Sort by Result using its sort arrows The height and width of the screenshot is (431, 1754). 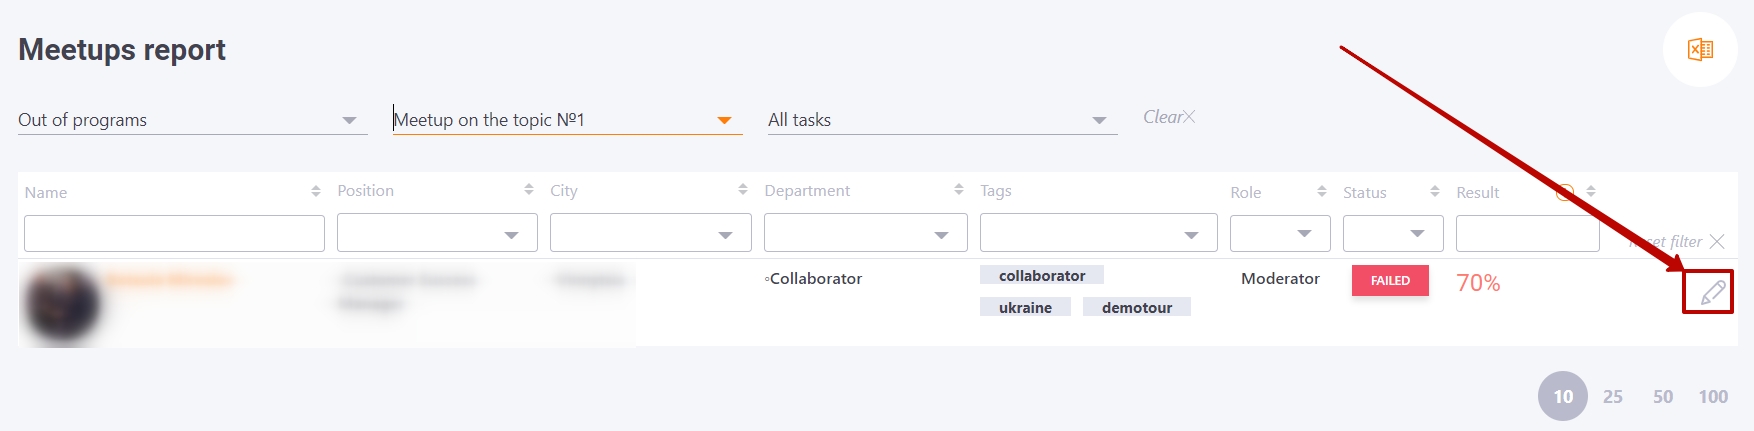(1590, 191)
